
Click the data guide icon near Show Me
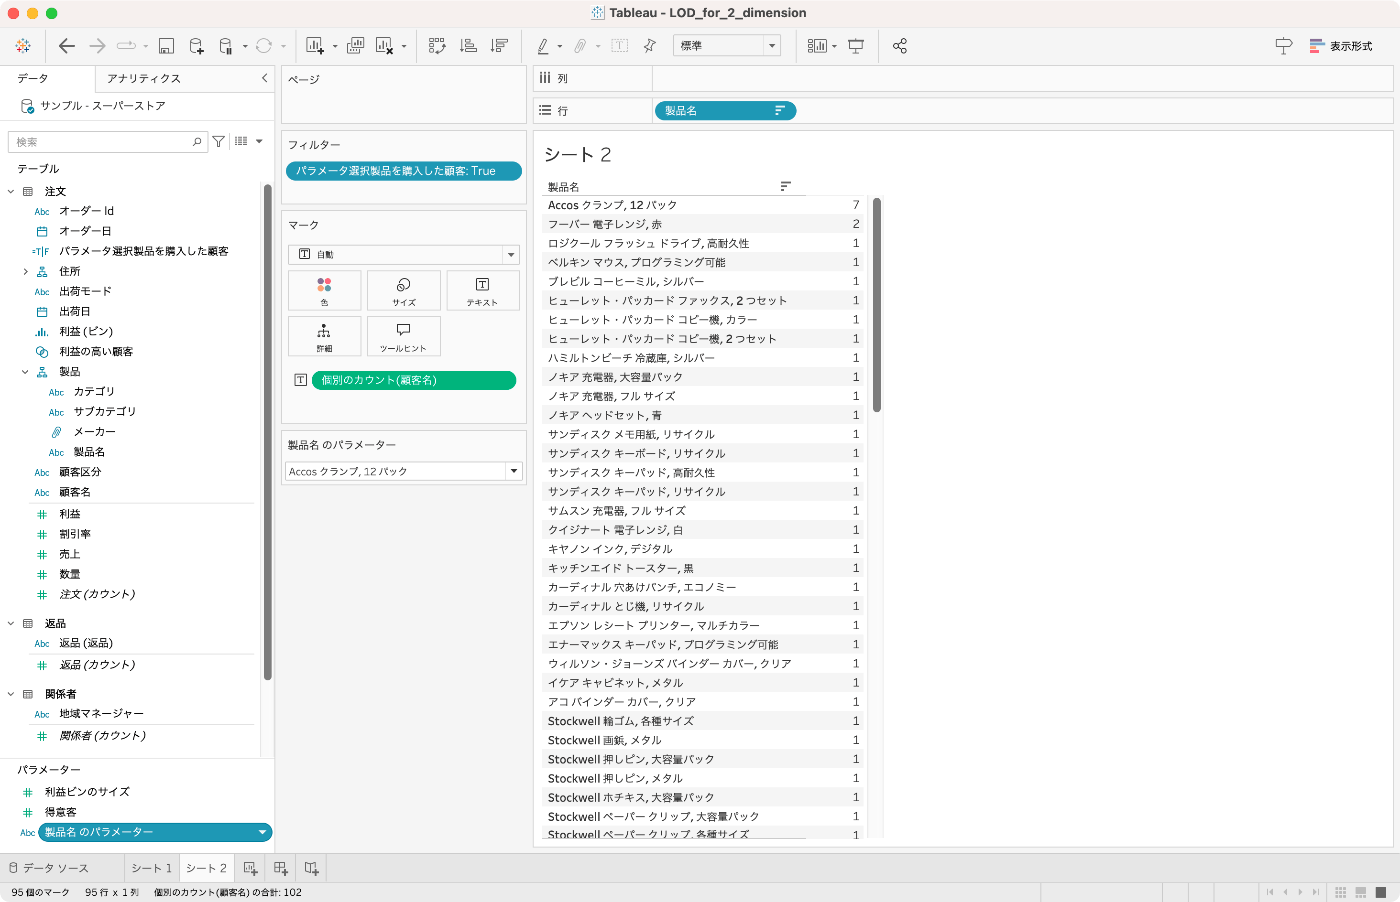1284,46
